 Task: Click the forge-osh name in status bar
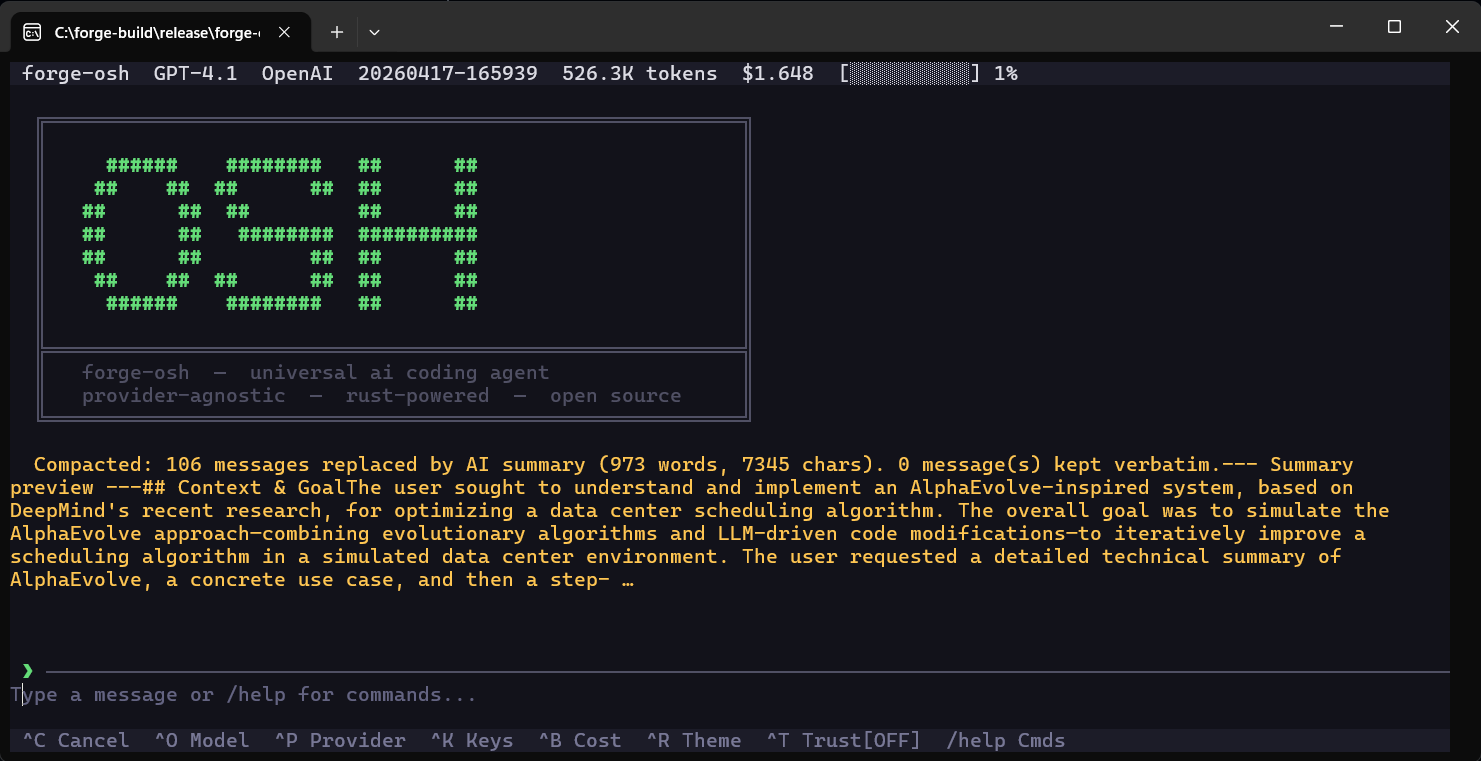(76, 73)
